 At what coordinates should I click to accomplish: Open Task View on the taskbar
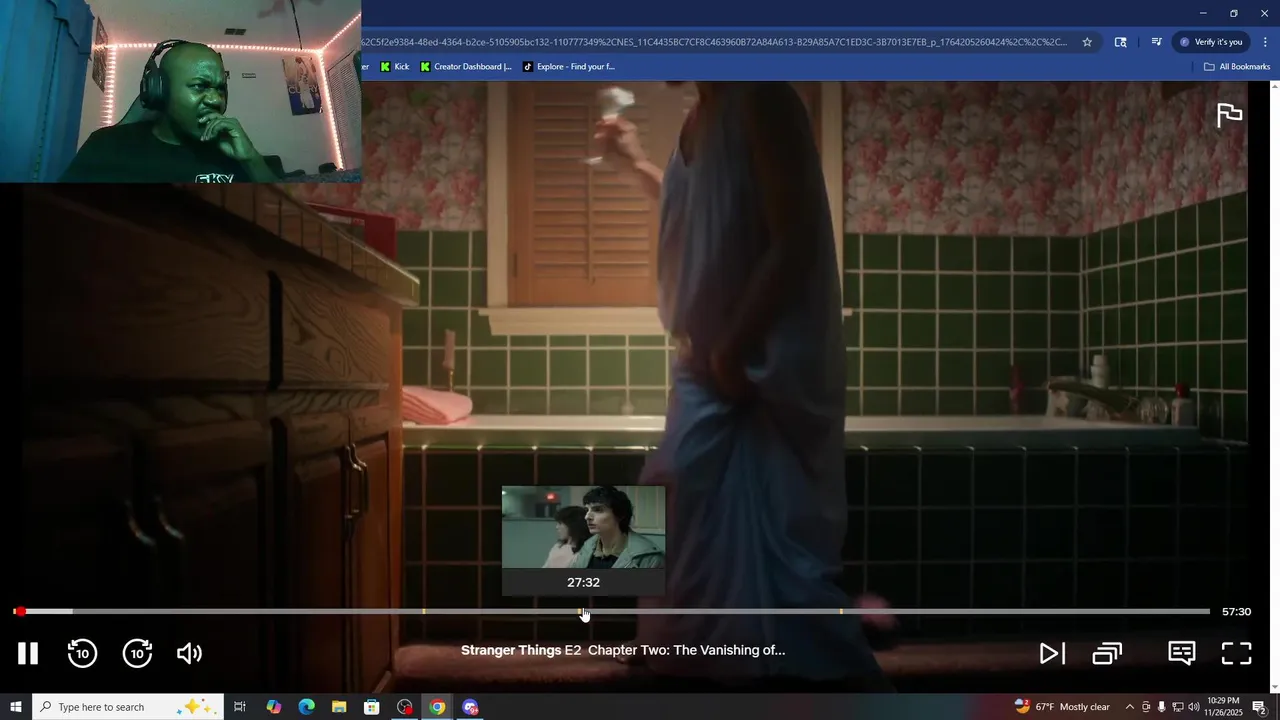[240, 707]
